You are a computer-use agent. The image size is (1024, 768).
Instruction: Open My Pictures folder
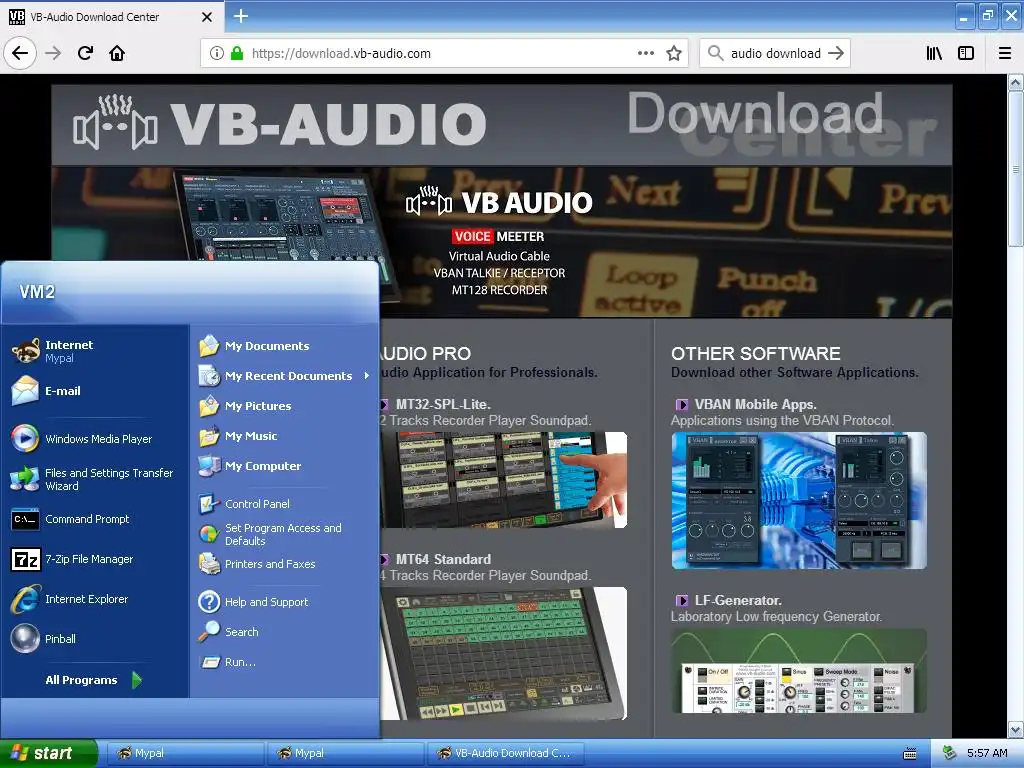click(x=284, y=406)
